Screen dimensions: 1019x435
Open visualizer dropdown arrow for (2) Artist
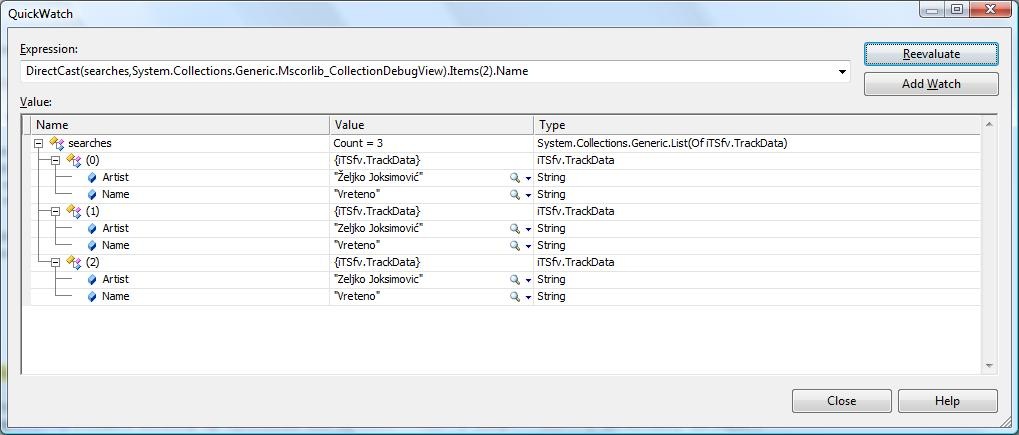tap(528, 280)
